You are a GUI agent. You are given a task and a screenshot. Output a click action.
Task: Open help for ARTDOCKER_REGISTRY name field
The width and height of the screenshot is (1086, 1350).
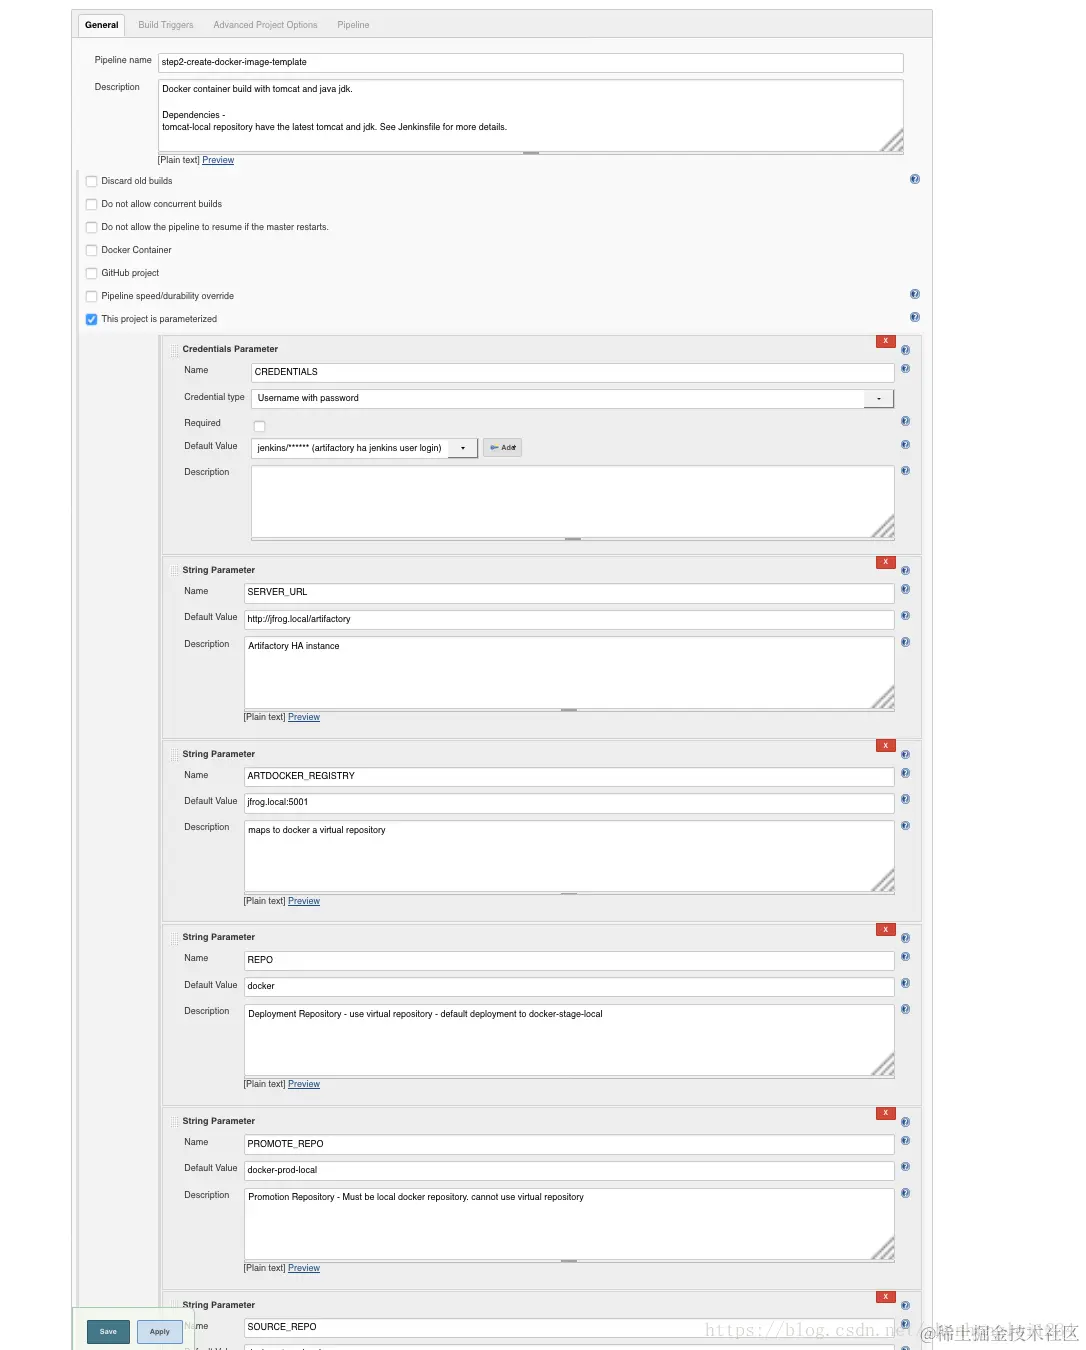coord(905,773)
